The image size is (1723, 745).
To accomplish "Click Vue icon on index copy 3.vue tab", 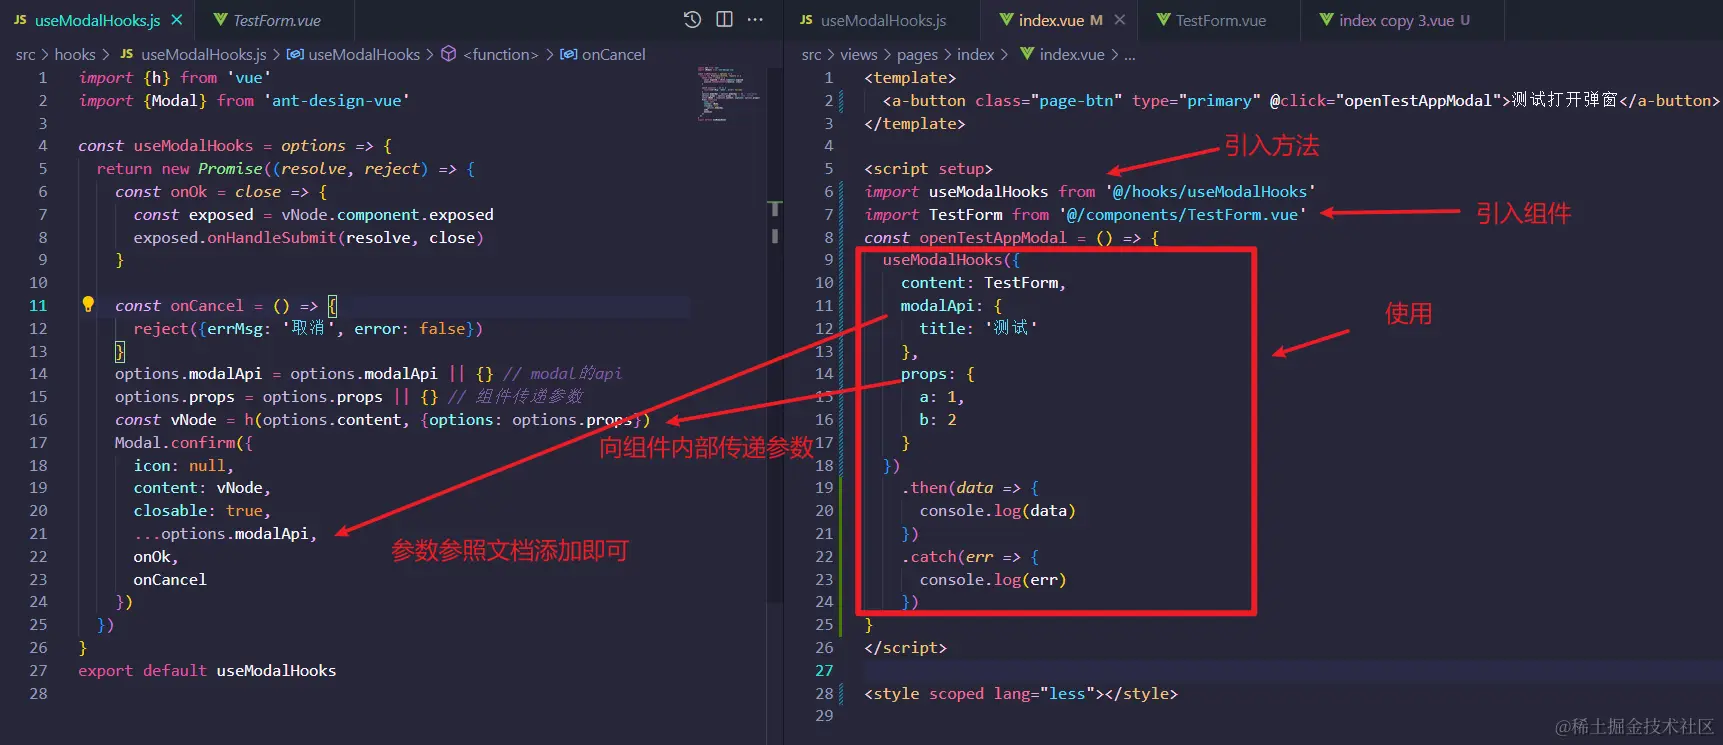I will 1326,20.
